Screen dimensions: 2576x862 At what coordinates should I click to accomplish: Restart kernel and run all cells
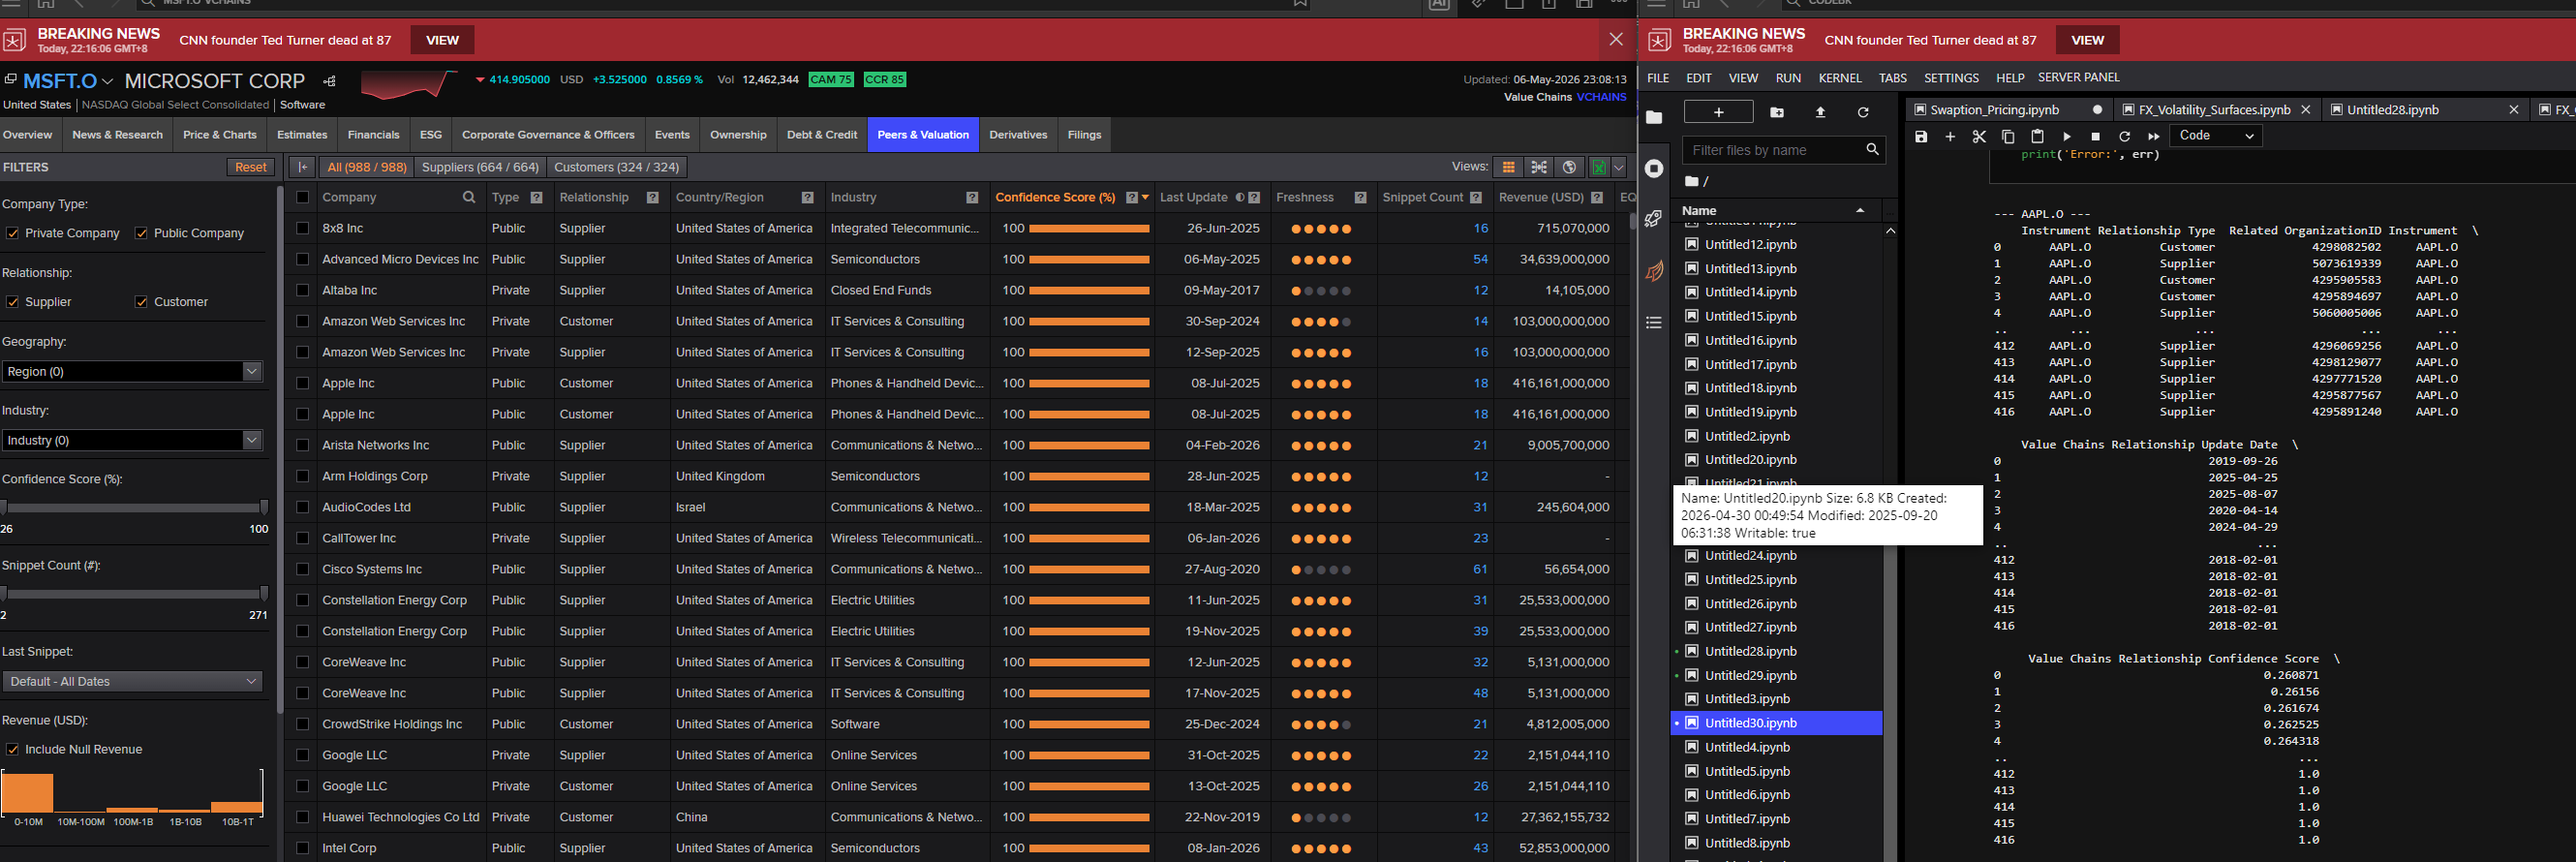[x=2154, y=136]
